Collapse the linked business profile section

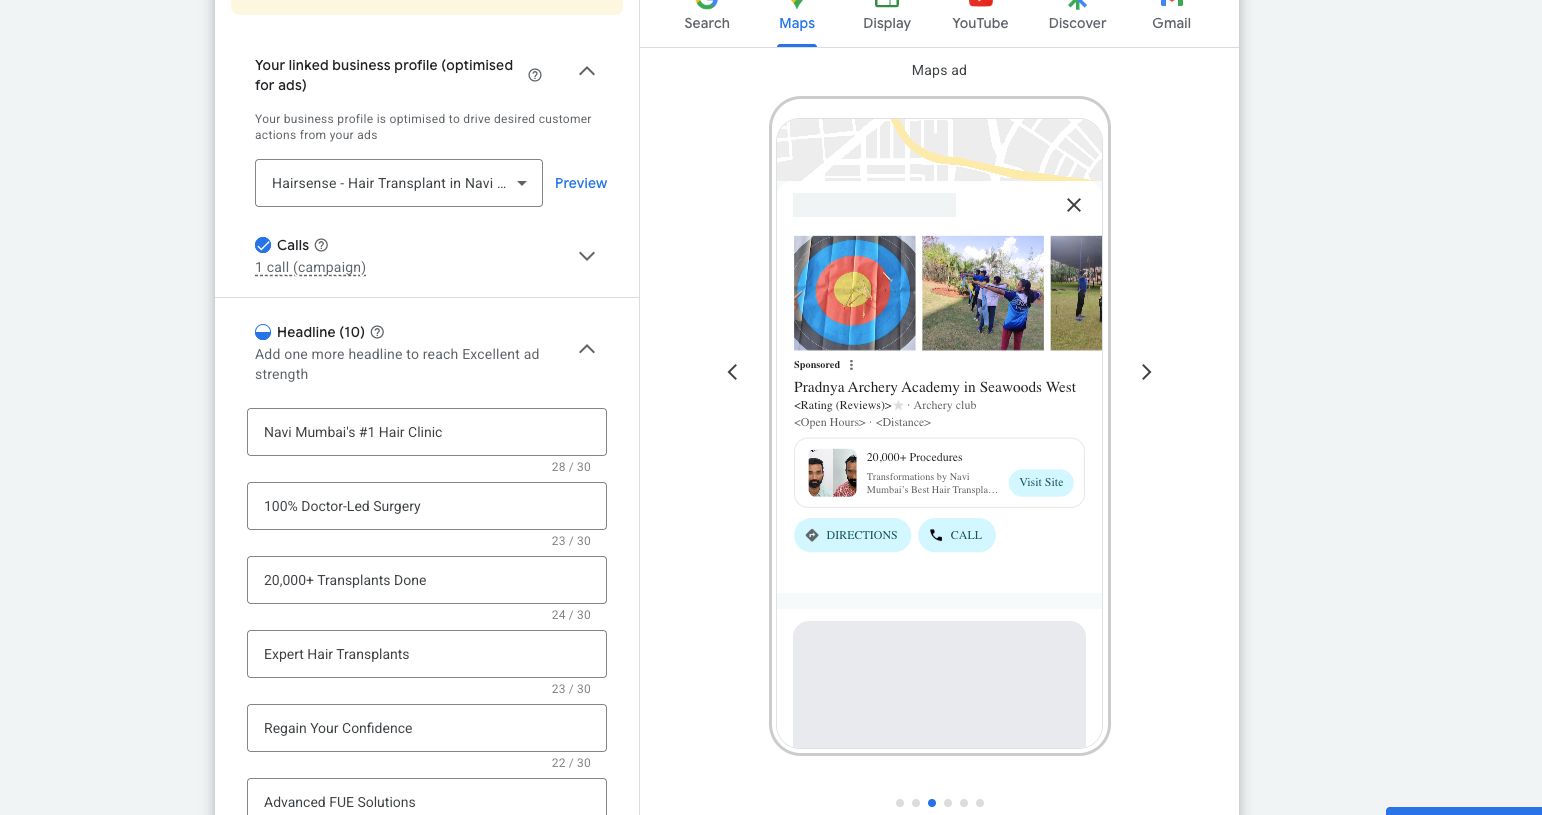point(587,71)
